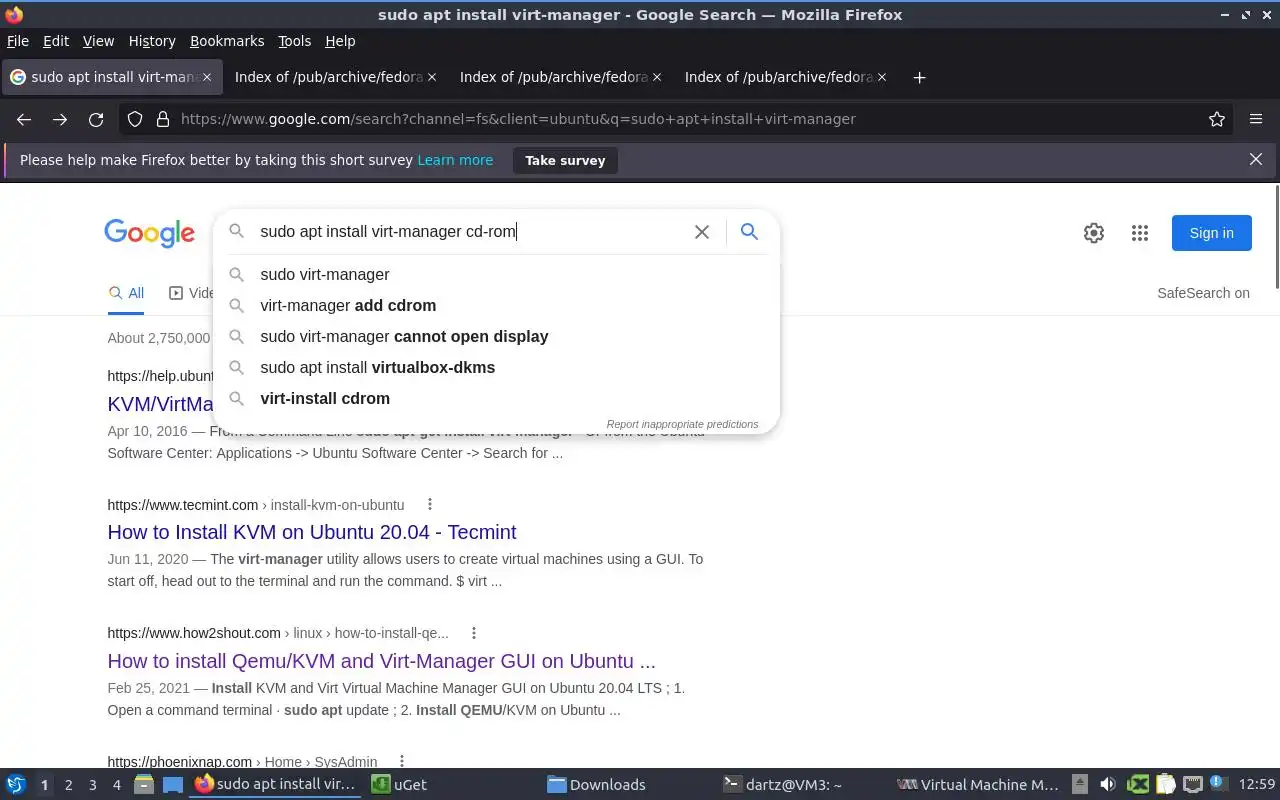The height and width of the screenshot is (800, 1280).
Task: Choose suggestion 'sudo virt-manager'
Action: (x=497, y=274)
